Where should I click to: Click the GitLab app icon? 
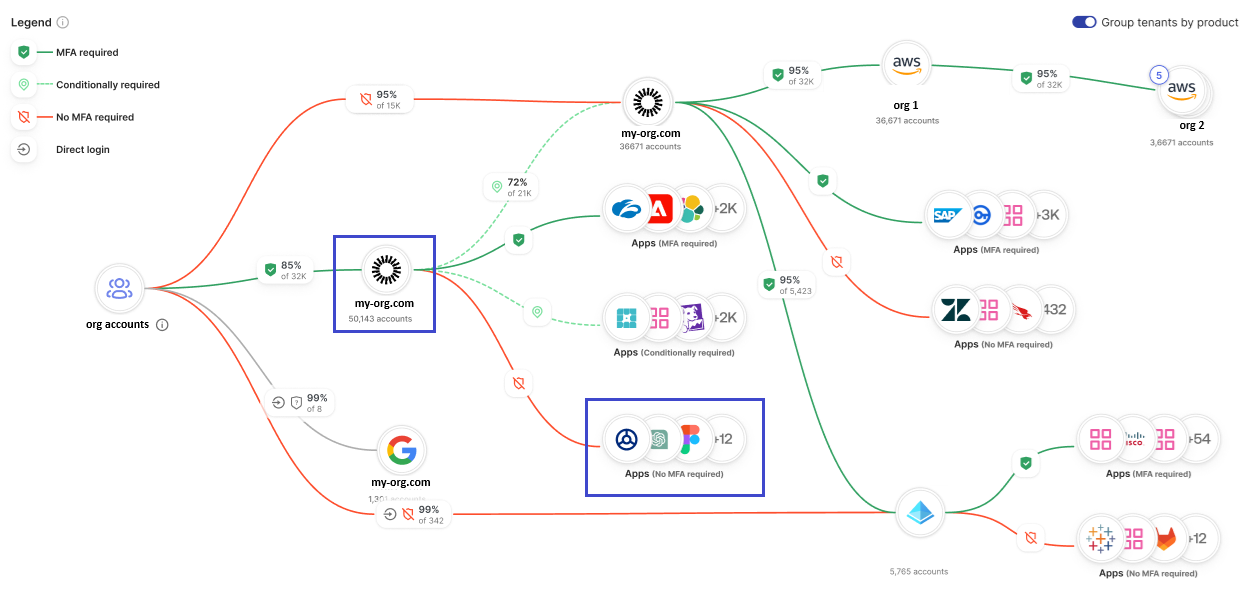(x=1166, y=538)
